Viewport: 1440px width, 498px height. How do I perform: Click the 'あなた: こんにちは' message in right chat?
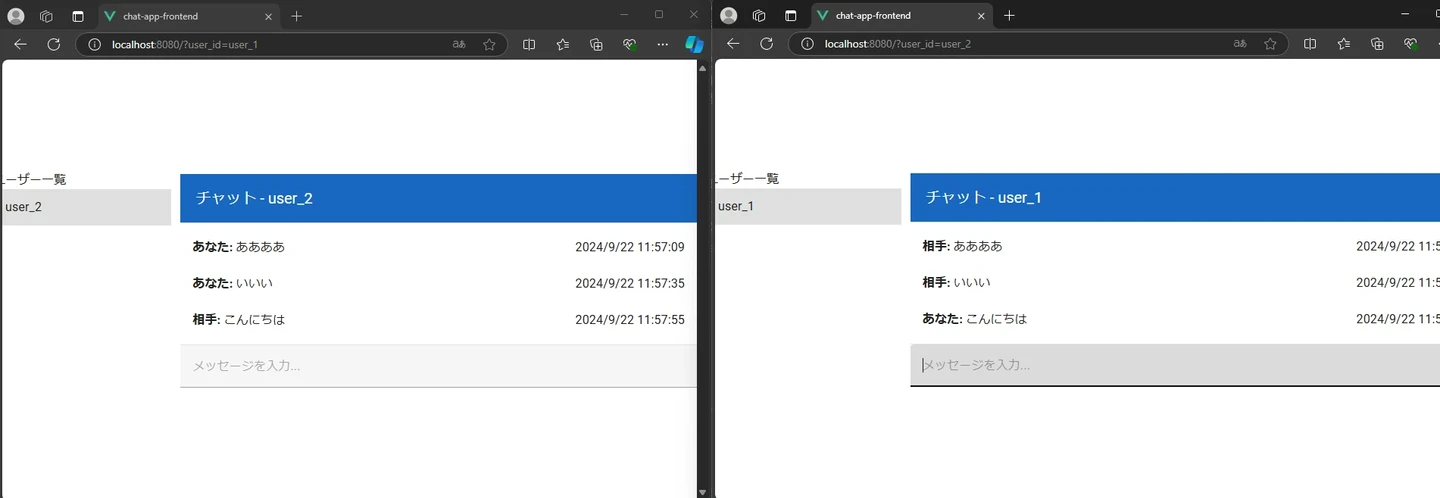(x=975, y=319)
